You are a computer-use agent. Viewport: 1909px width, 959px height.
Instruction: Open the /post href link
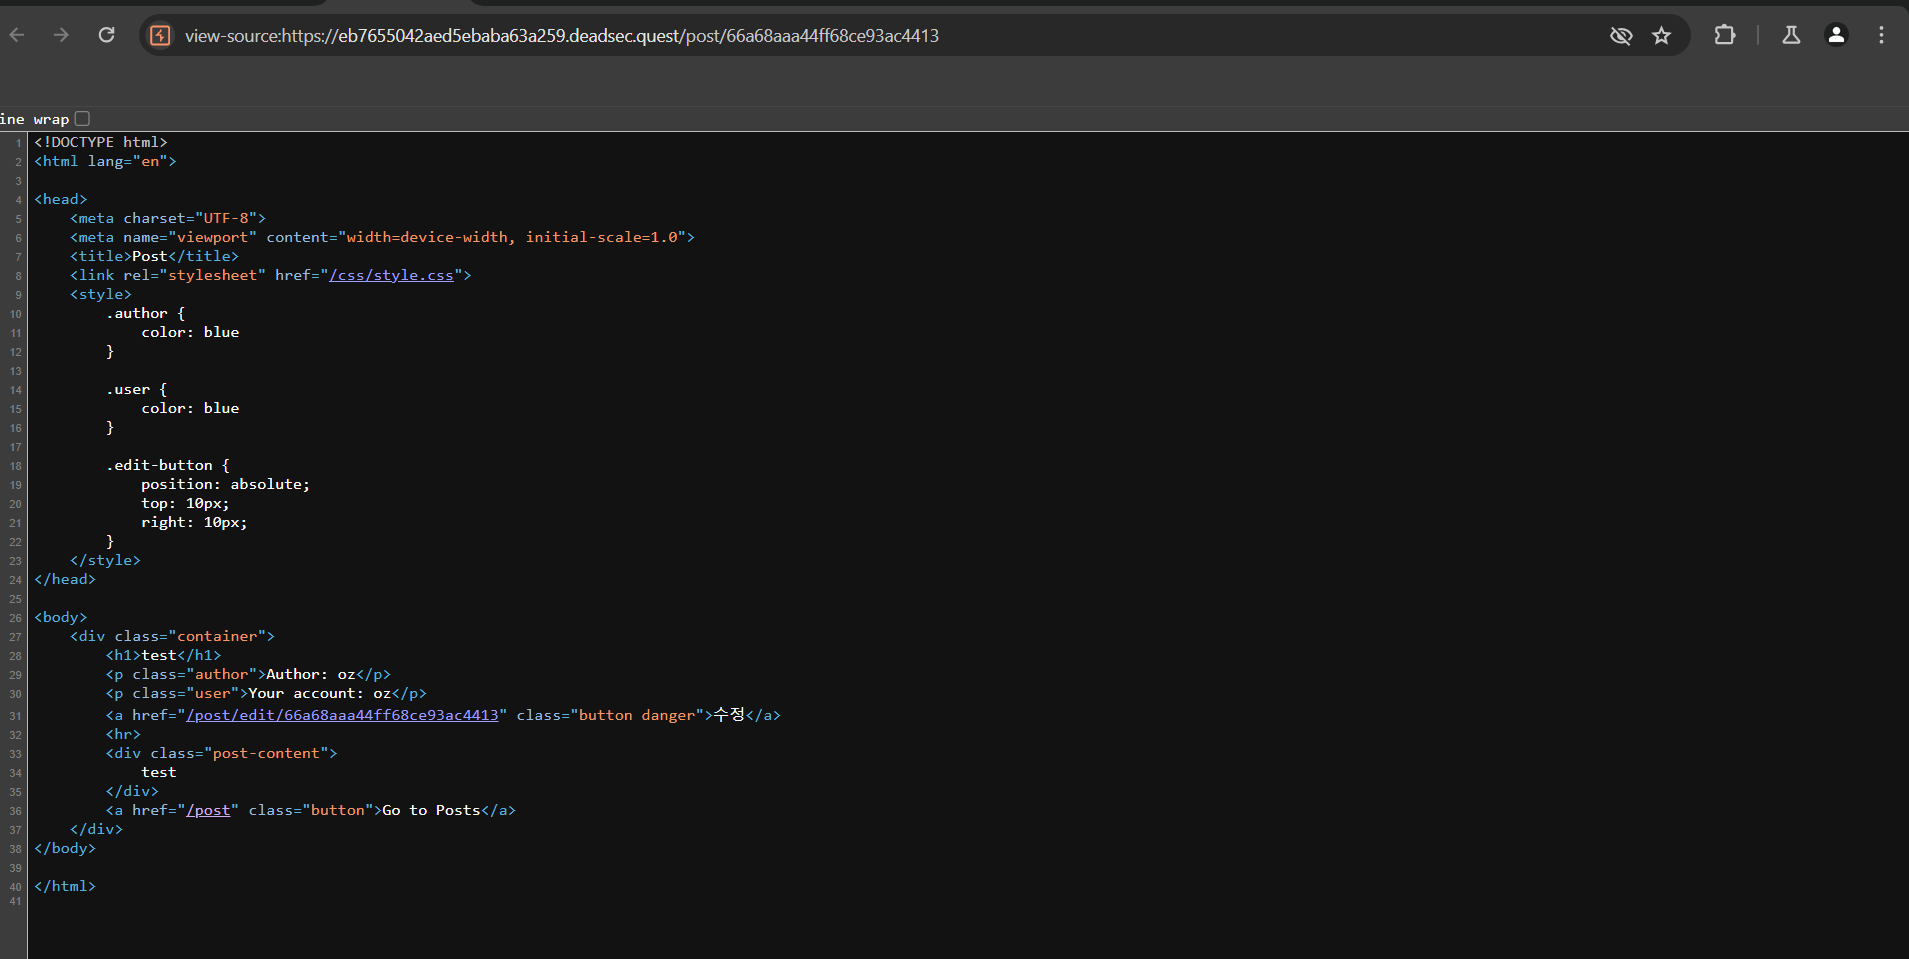tap(208, 810)
